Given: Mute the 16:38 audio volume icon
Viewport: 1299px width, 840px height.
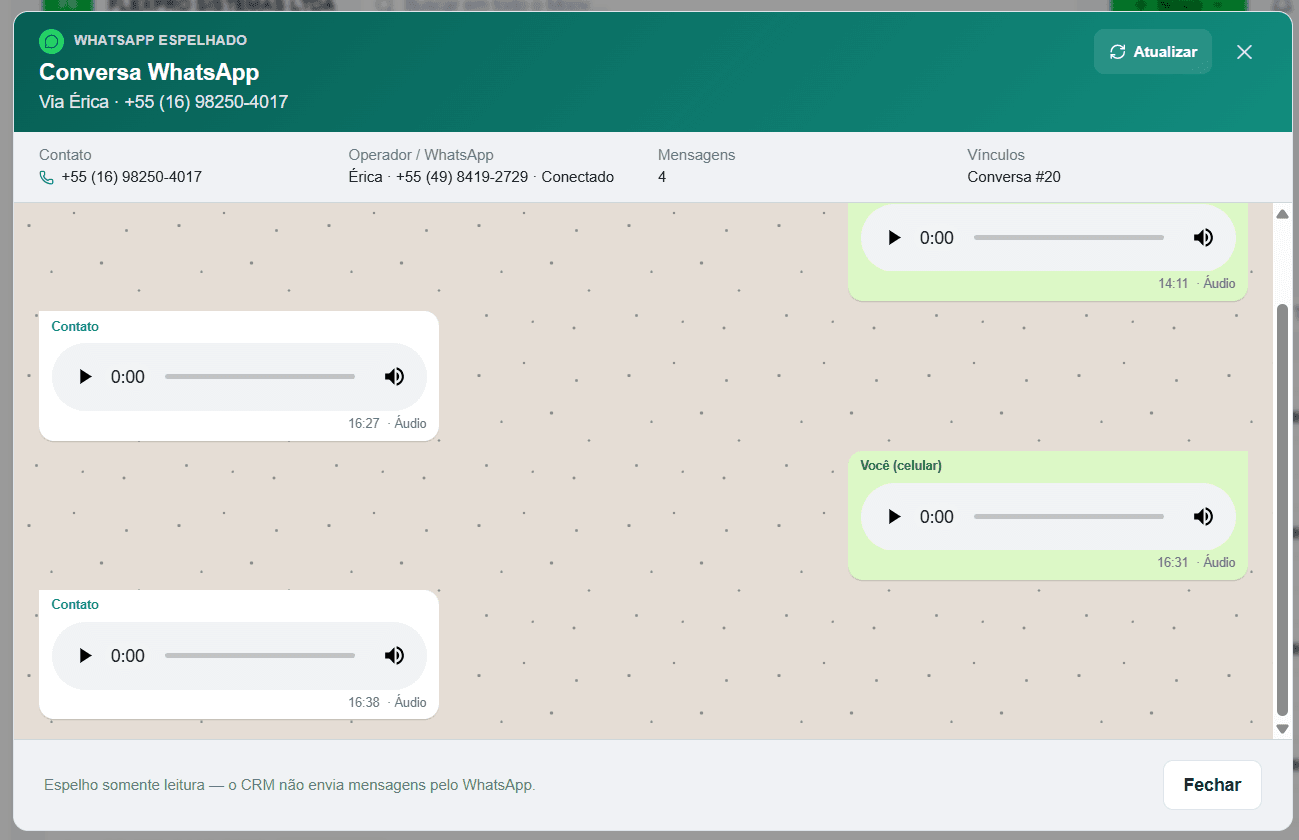Looking at the screenshot, I should coord(394,656).
